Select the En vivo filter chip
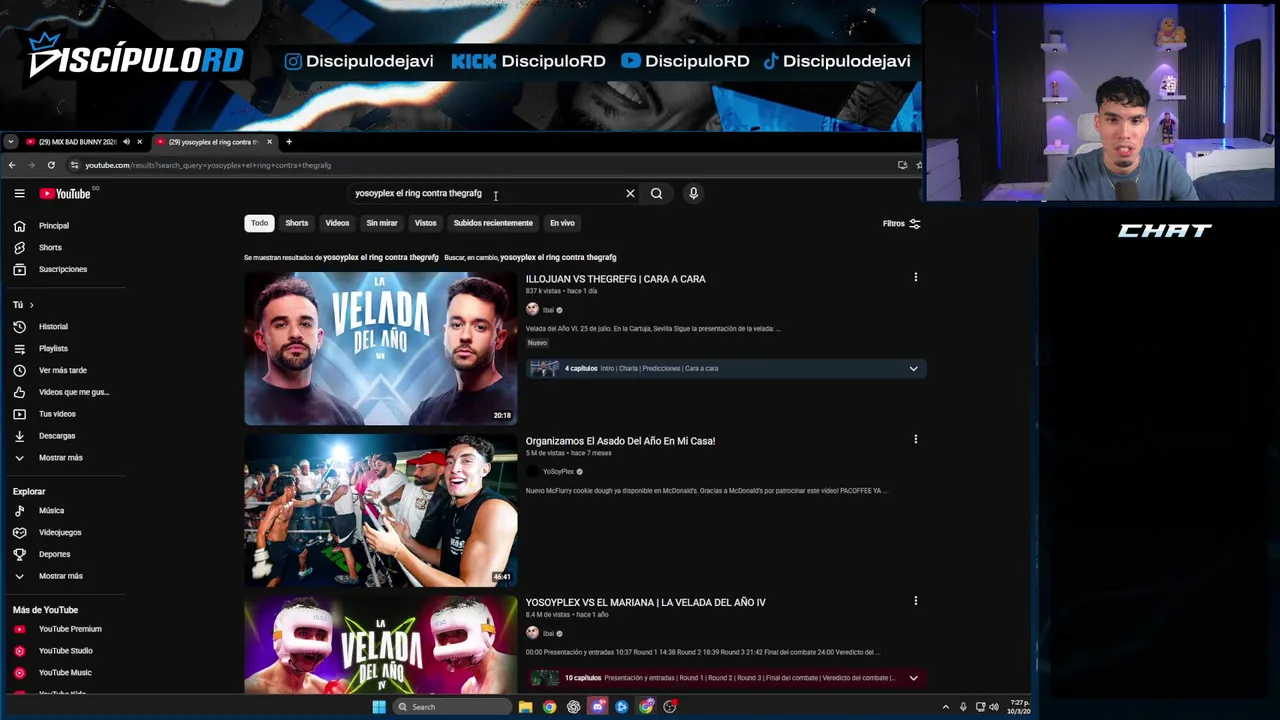 point(562,223)
